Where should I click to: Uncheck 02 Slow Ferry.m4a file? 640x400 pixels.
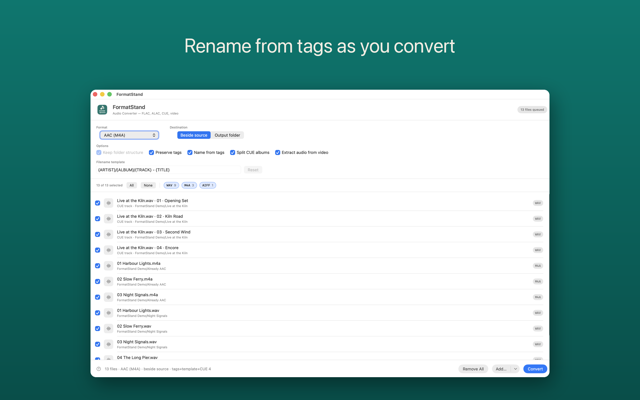[x=98, y=281]
